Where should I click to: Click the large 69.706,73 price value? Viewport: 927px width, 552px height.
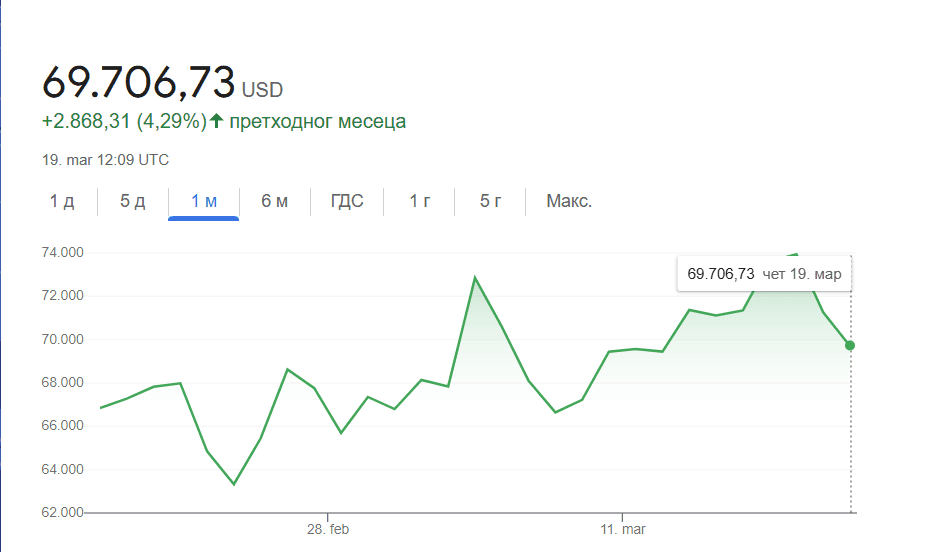coord(138,82)
